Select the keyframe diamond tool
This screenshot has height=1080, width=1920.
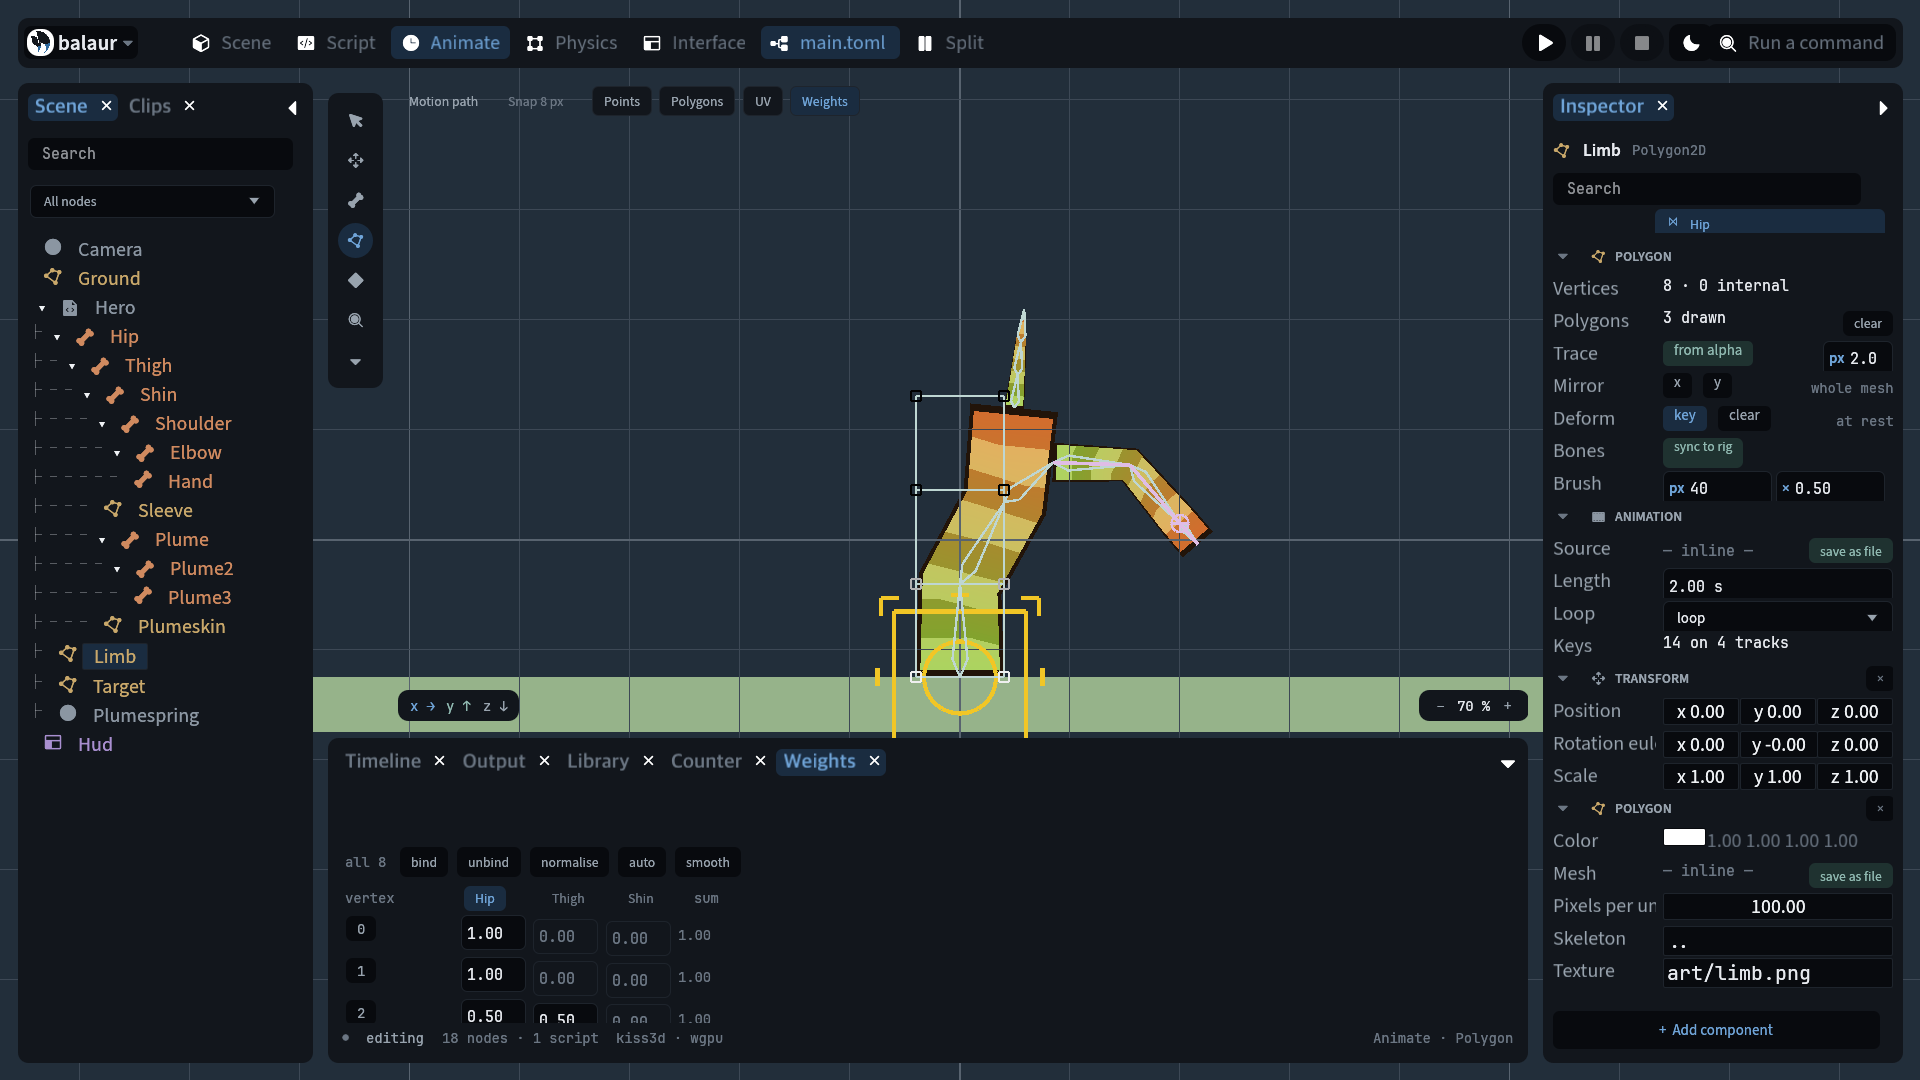(x=355, y=281)
